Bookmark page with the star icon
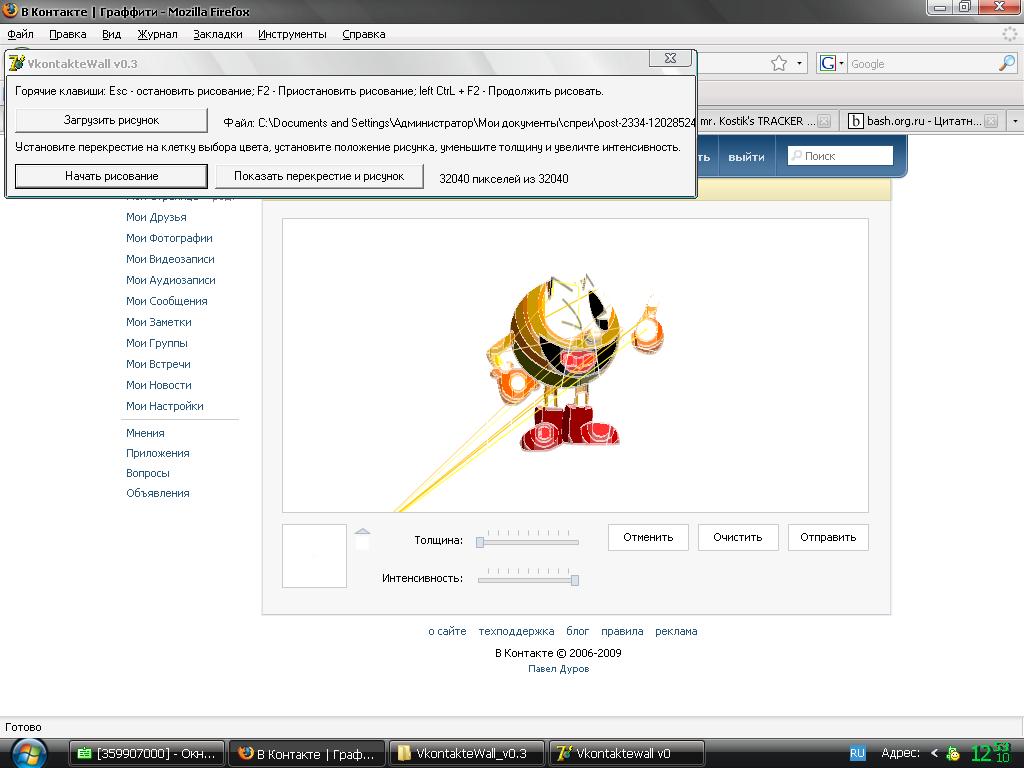The image size is (1024, 768). (778, 63)
